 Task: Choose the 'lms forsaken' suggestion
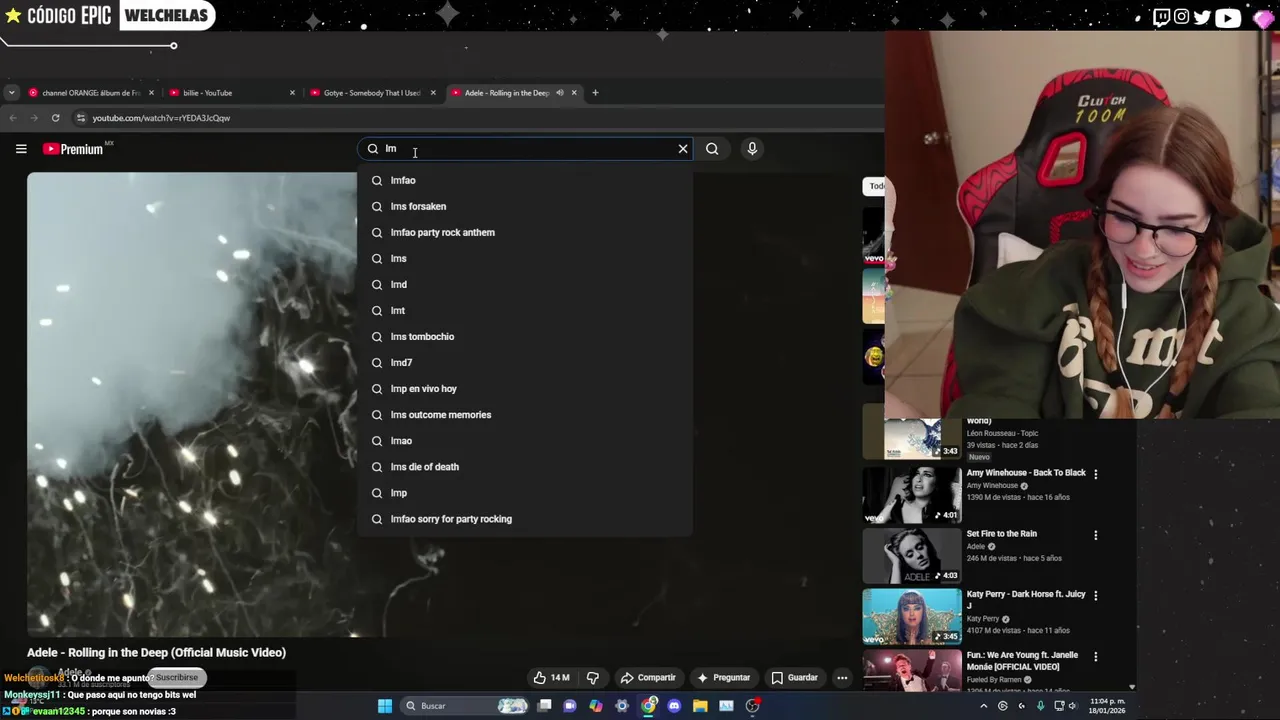525,206
